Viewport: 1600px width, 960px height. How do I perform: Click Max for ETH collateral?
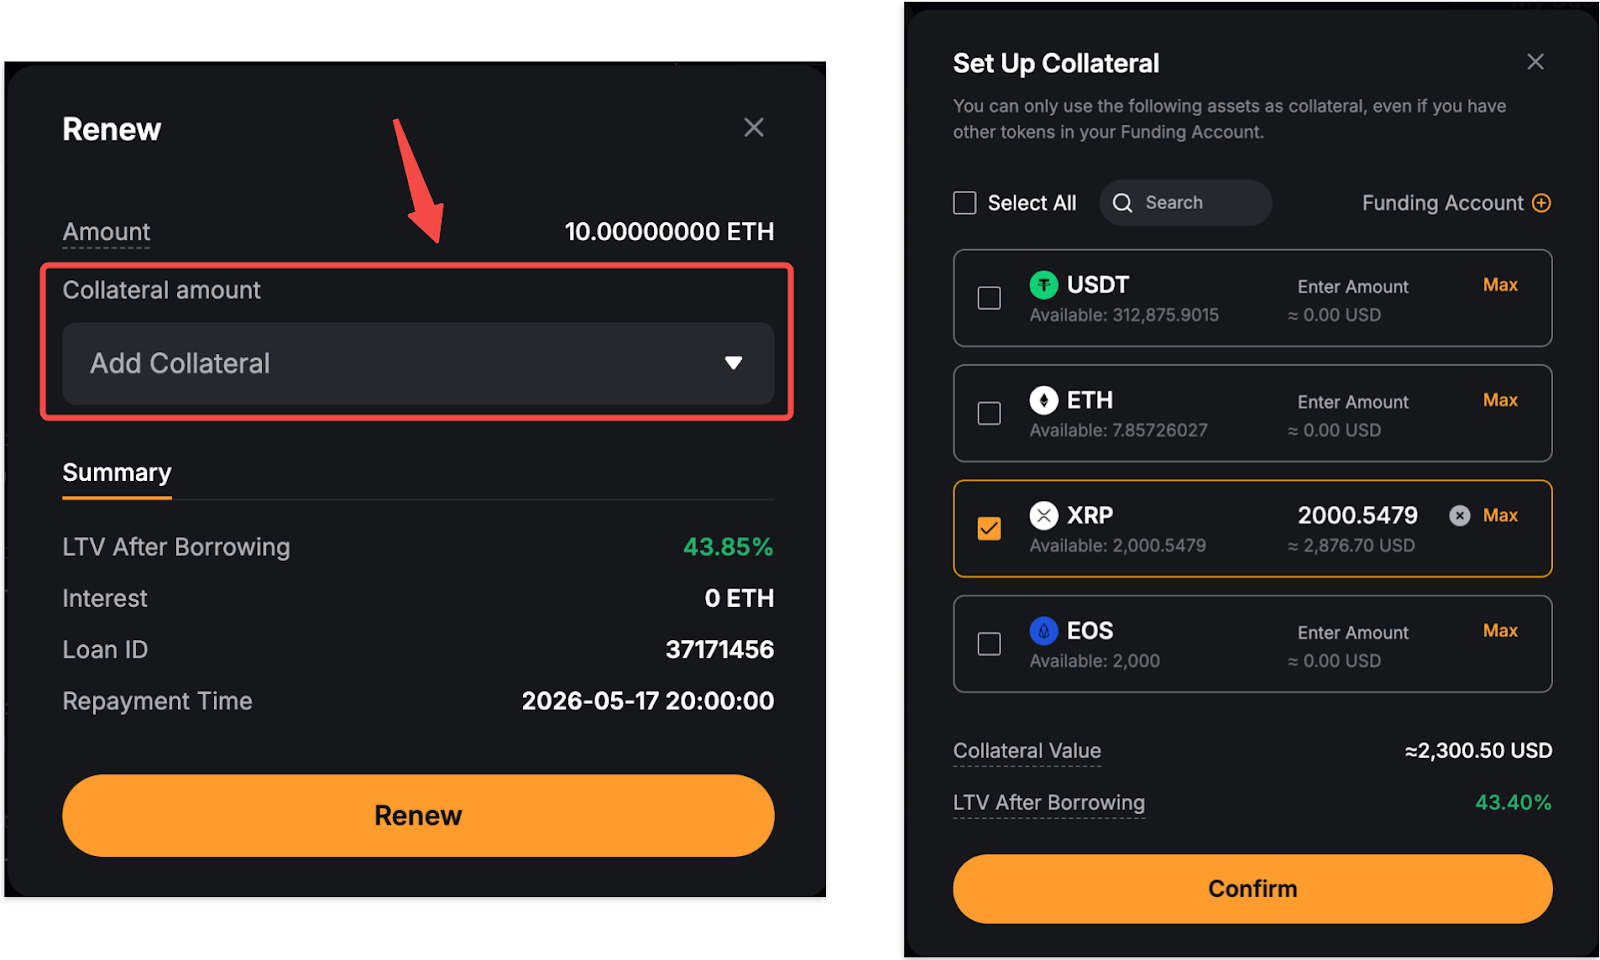[1500, 400]
